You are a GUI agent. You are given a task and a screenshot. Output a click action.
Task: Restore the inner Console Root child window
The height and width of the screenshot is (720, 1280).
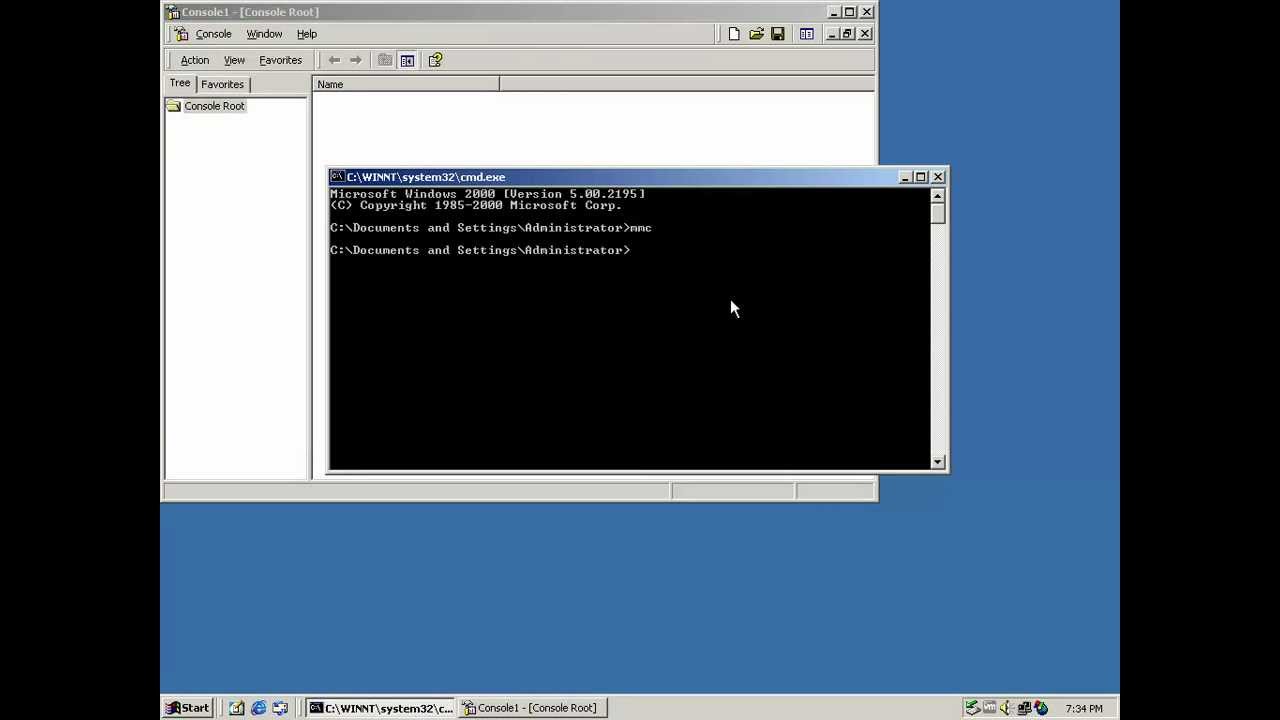pyautogui.click(x=847, y=34)
